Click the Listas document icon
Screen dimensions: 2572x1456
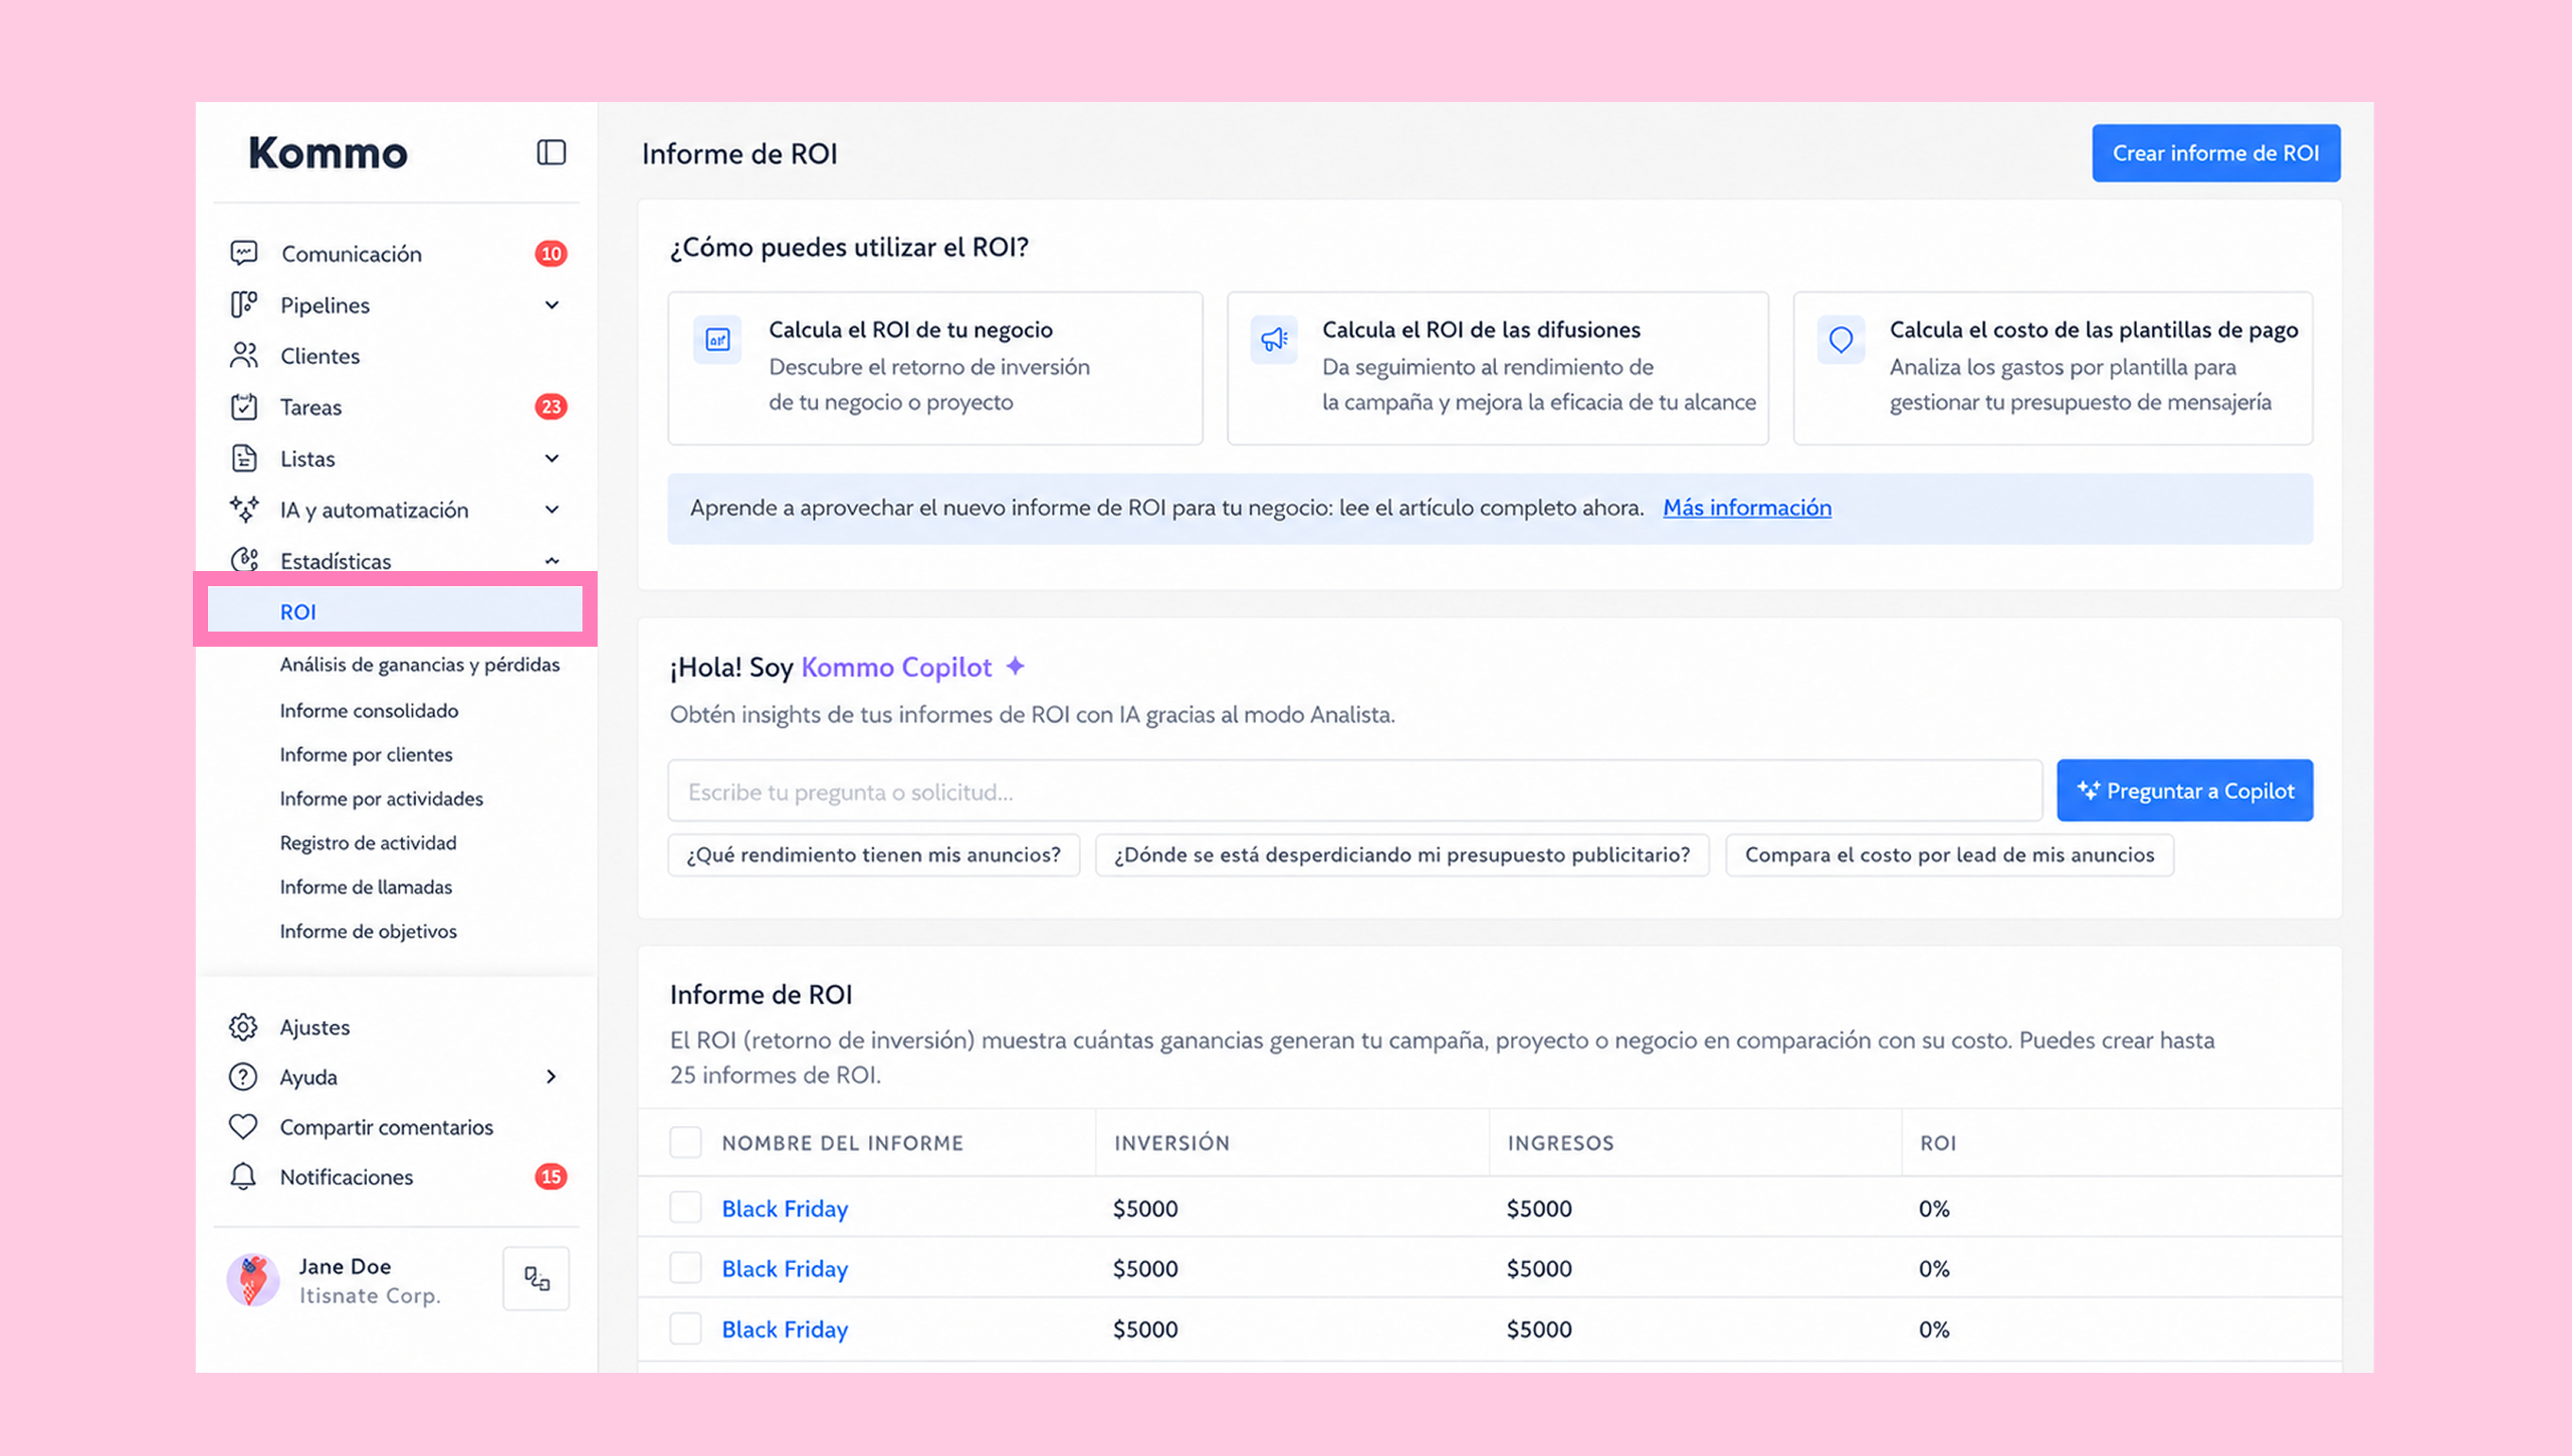[x=244, y=458]
